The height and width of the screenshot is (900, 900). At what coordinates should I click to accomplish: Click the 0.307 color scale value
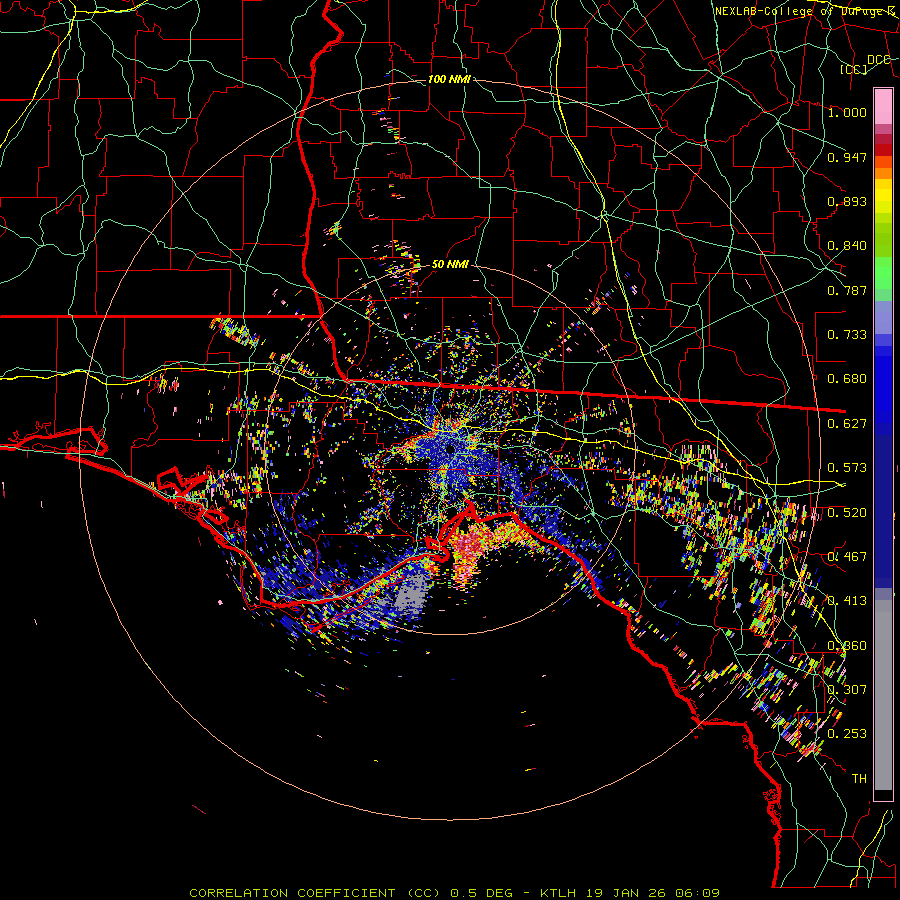coord(847,690)
